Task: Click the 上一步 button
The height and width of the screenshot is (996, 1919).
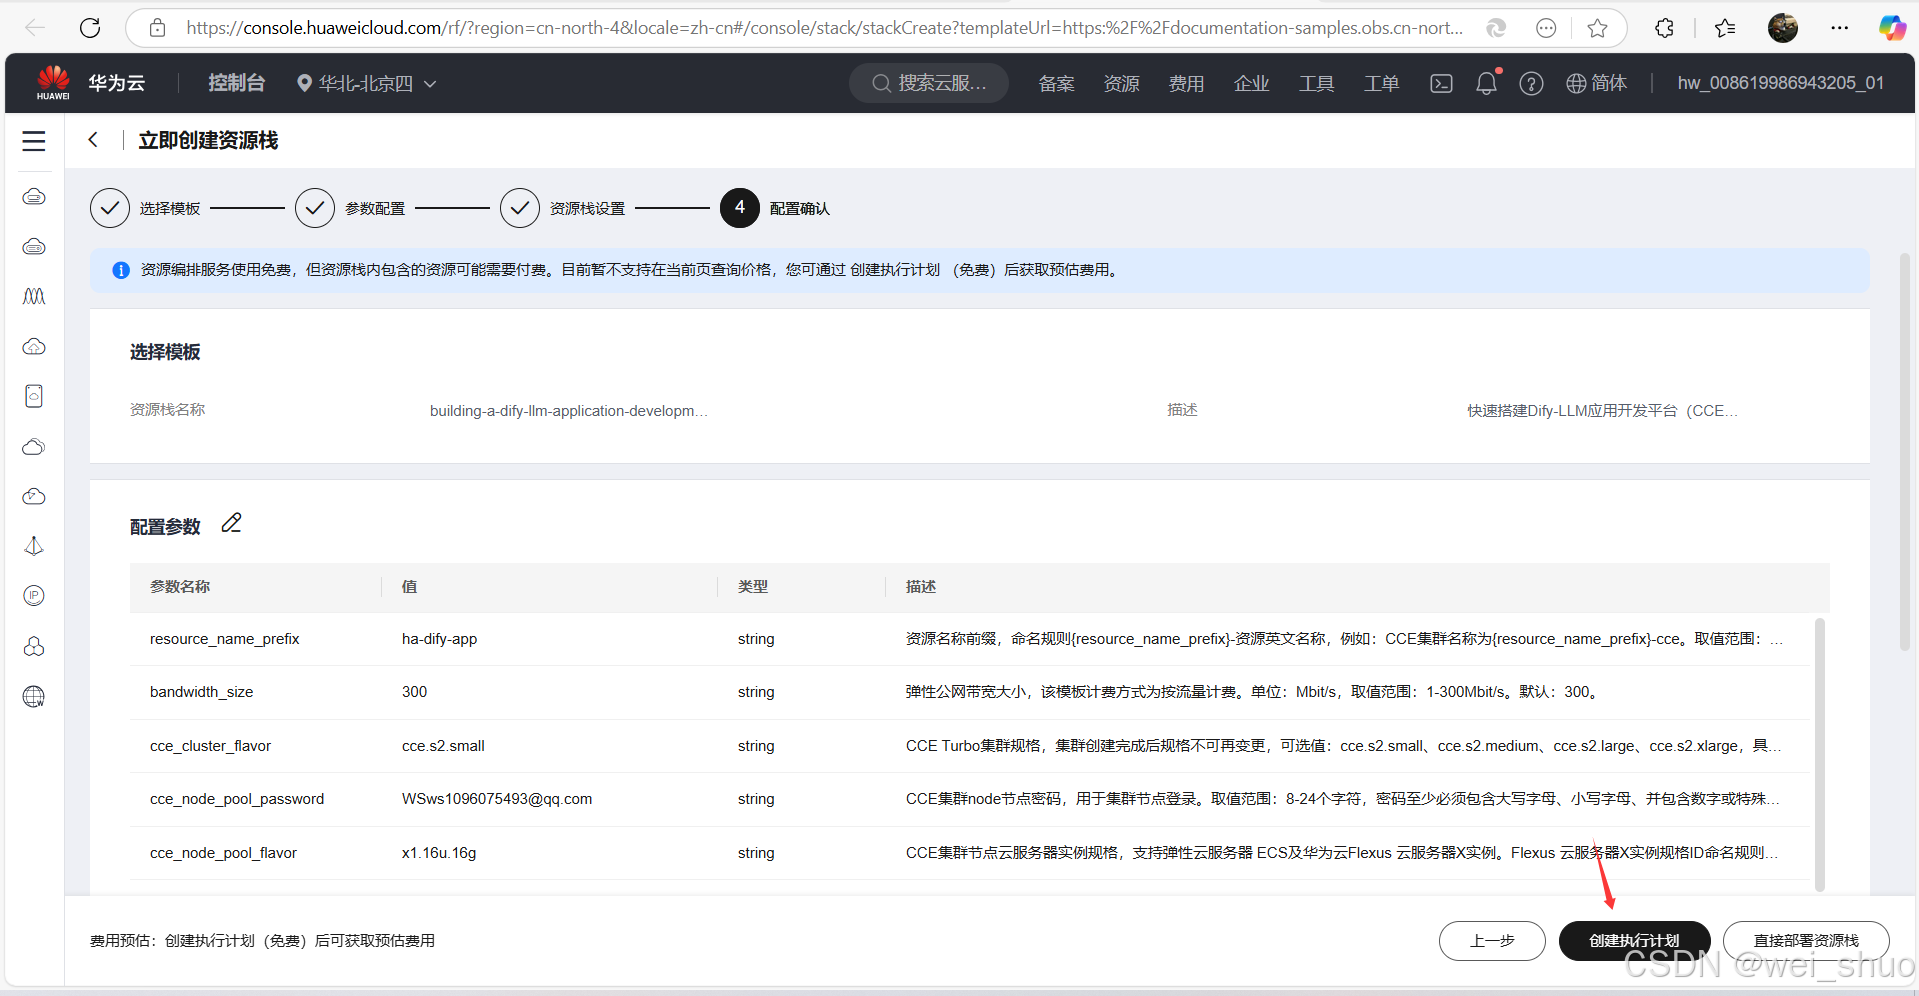Action: [1492, 941]
